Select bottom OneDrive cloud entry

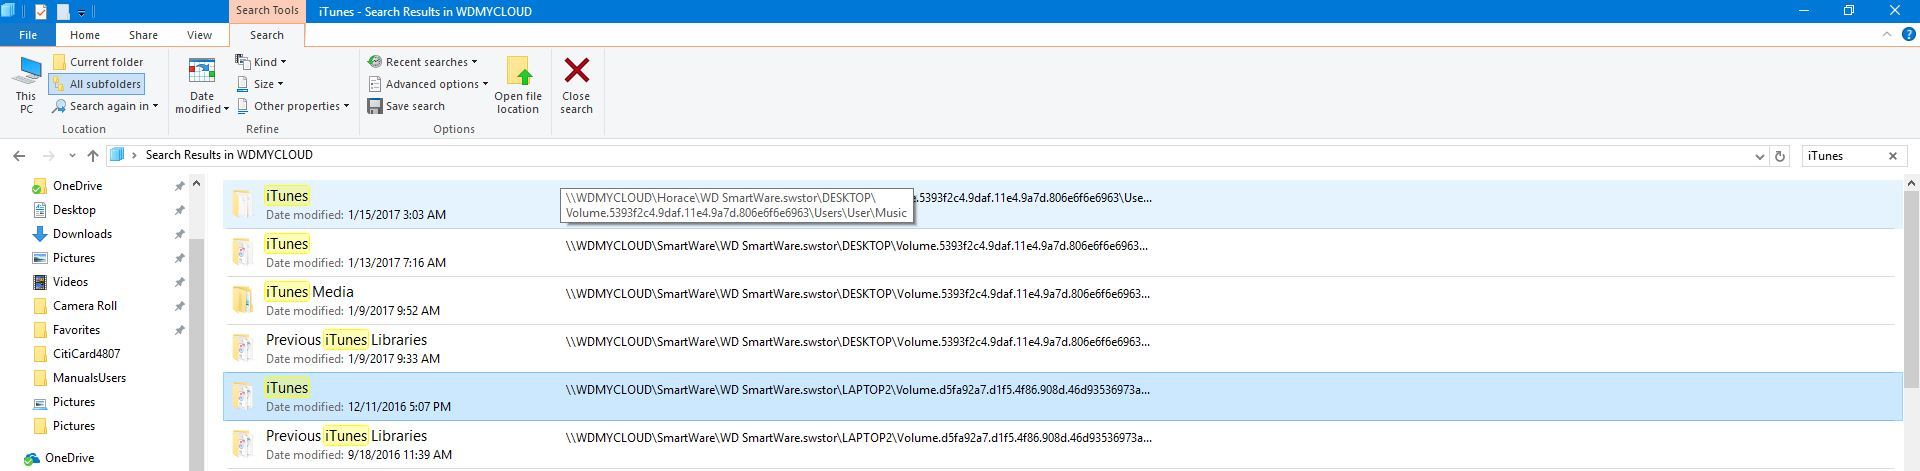point(69,458)
